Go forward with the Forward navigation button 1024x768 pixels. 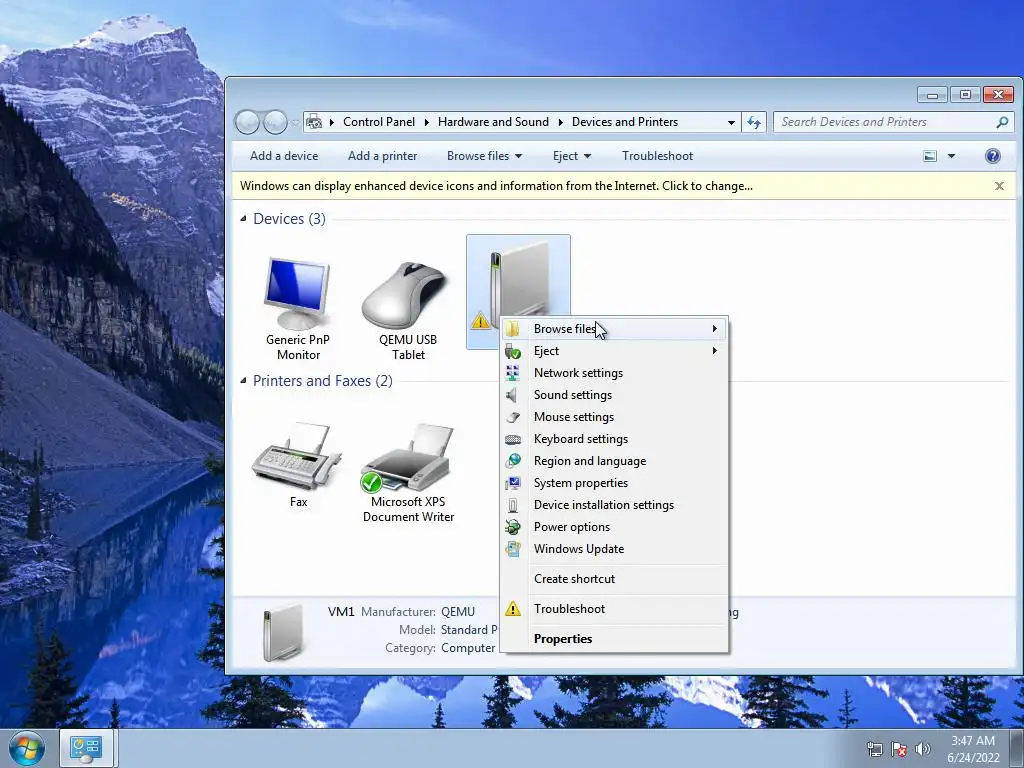click(275, 122)
